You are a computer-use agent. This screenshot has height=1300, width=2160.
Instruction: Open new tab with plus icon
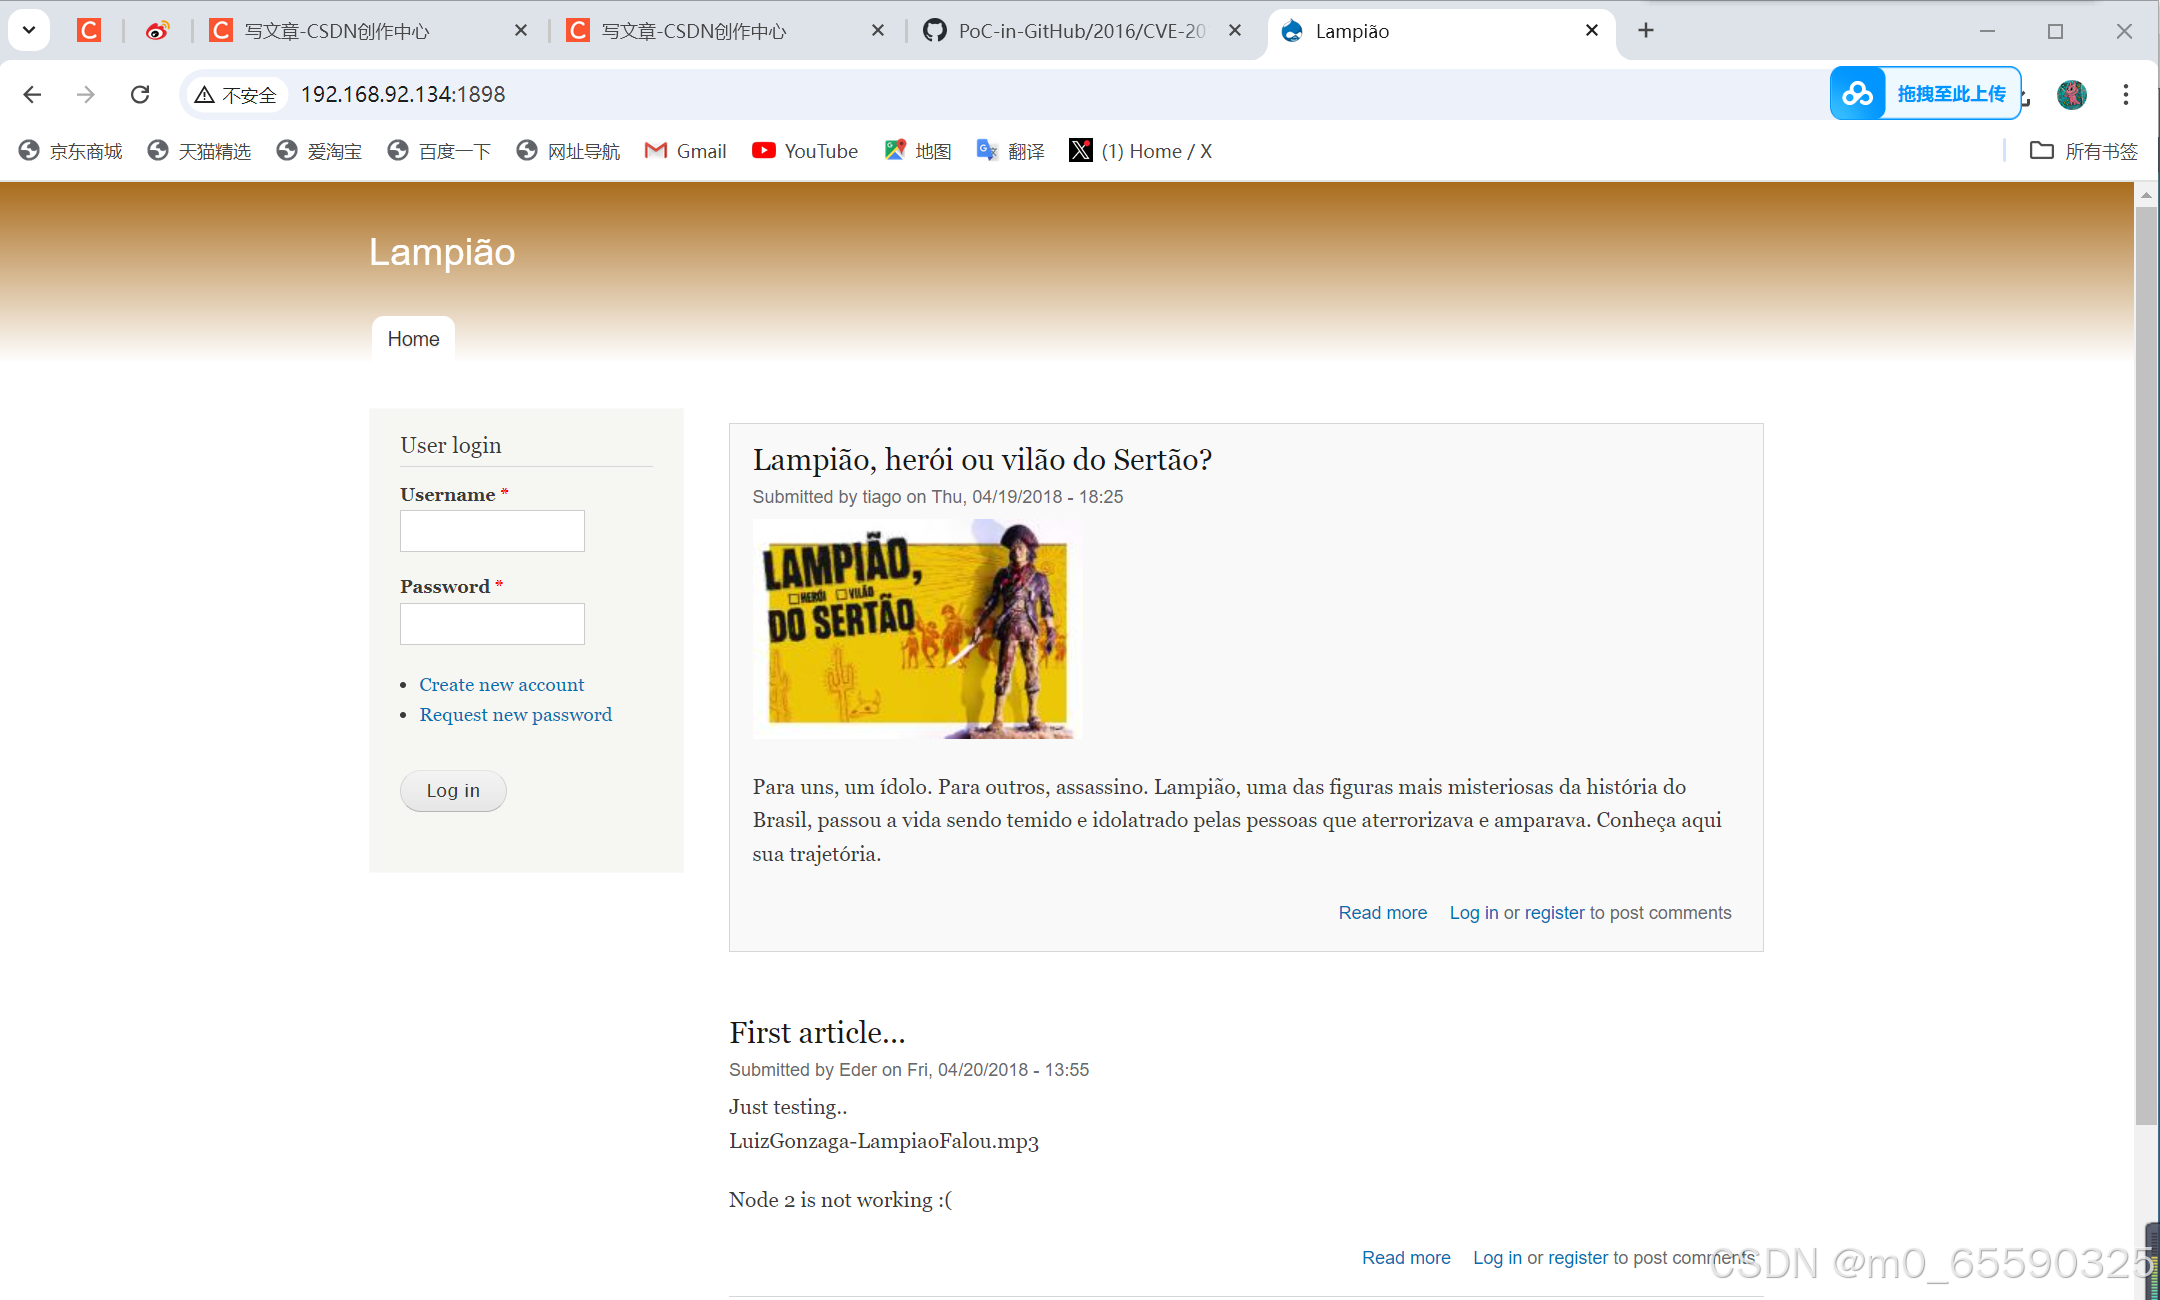(x=1645, y=31)
